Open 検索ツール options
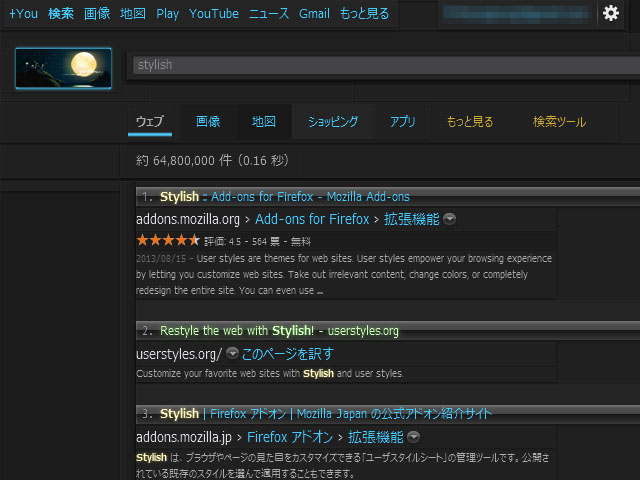This screenshot has height=480, width=640. coord(559,121)
